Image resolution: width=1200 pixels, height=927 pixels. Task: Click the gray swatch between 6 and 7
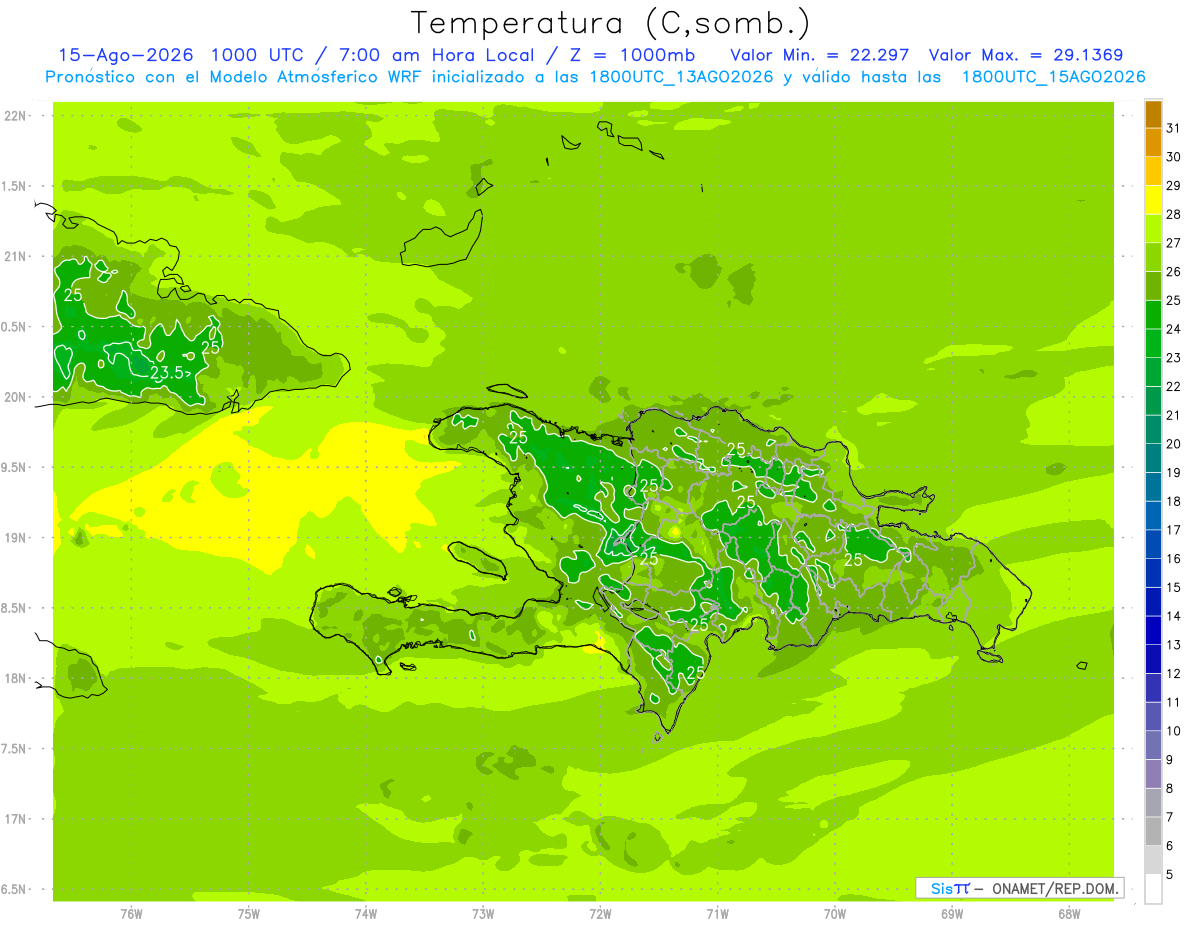(1153, 831)
